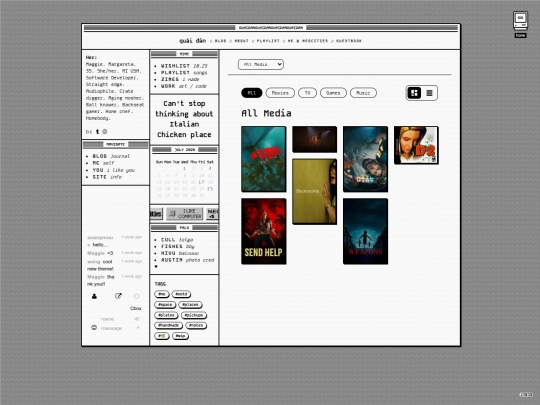Open YOU i like you link
The width and height of the screenshot is (540, 405).
pos(114,170)
